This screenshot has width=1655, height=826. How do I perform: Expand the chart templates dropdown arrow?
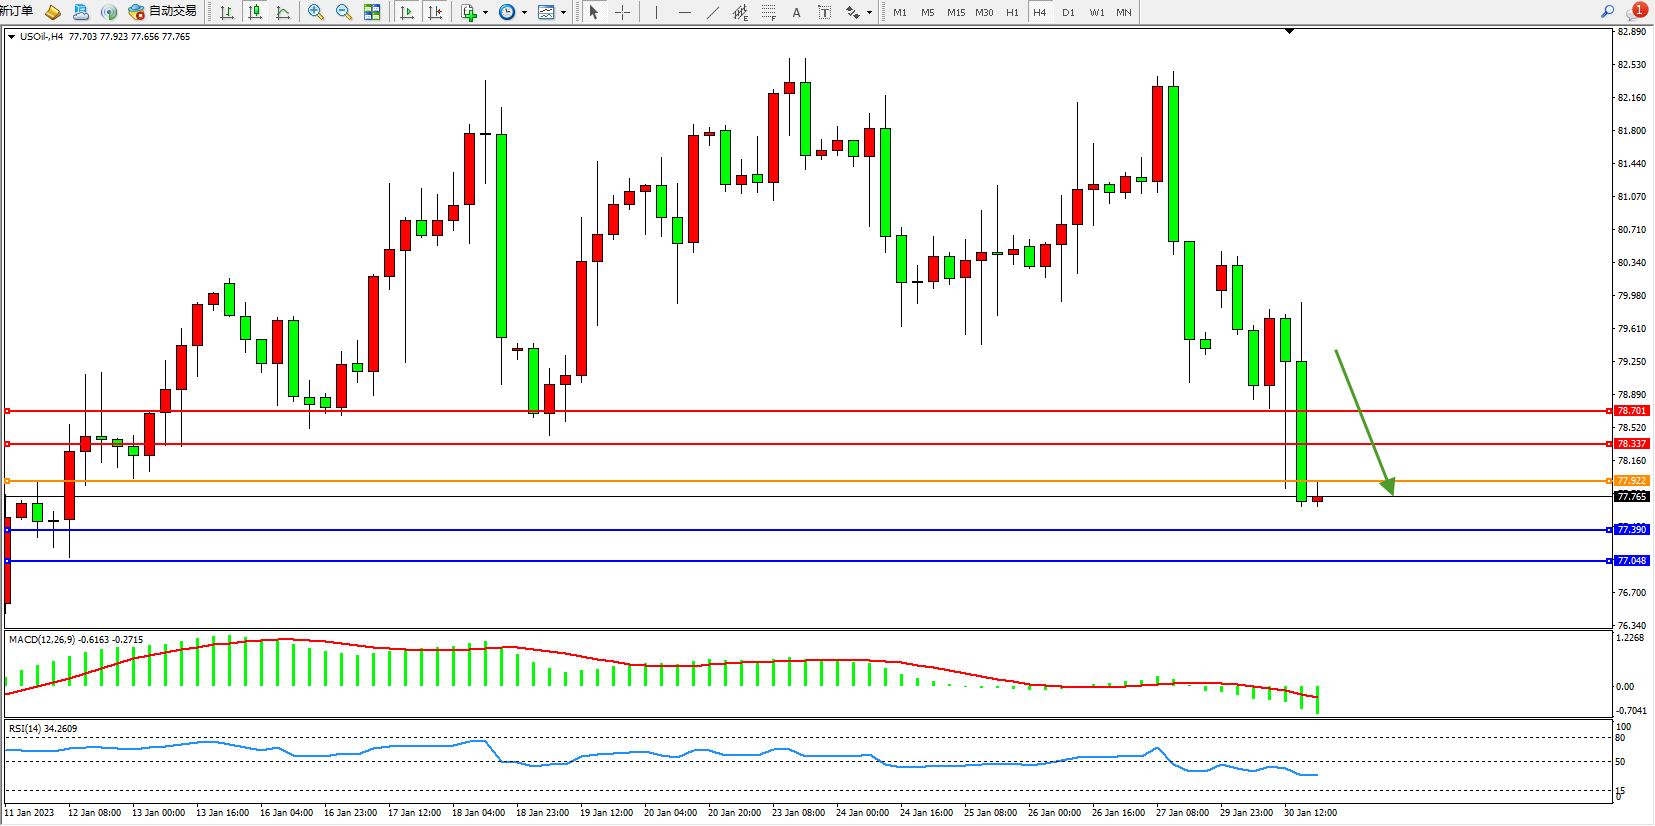(x=564, y=13)
